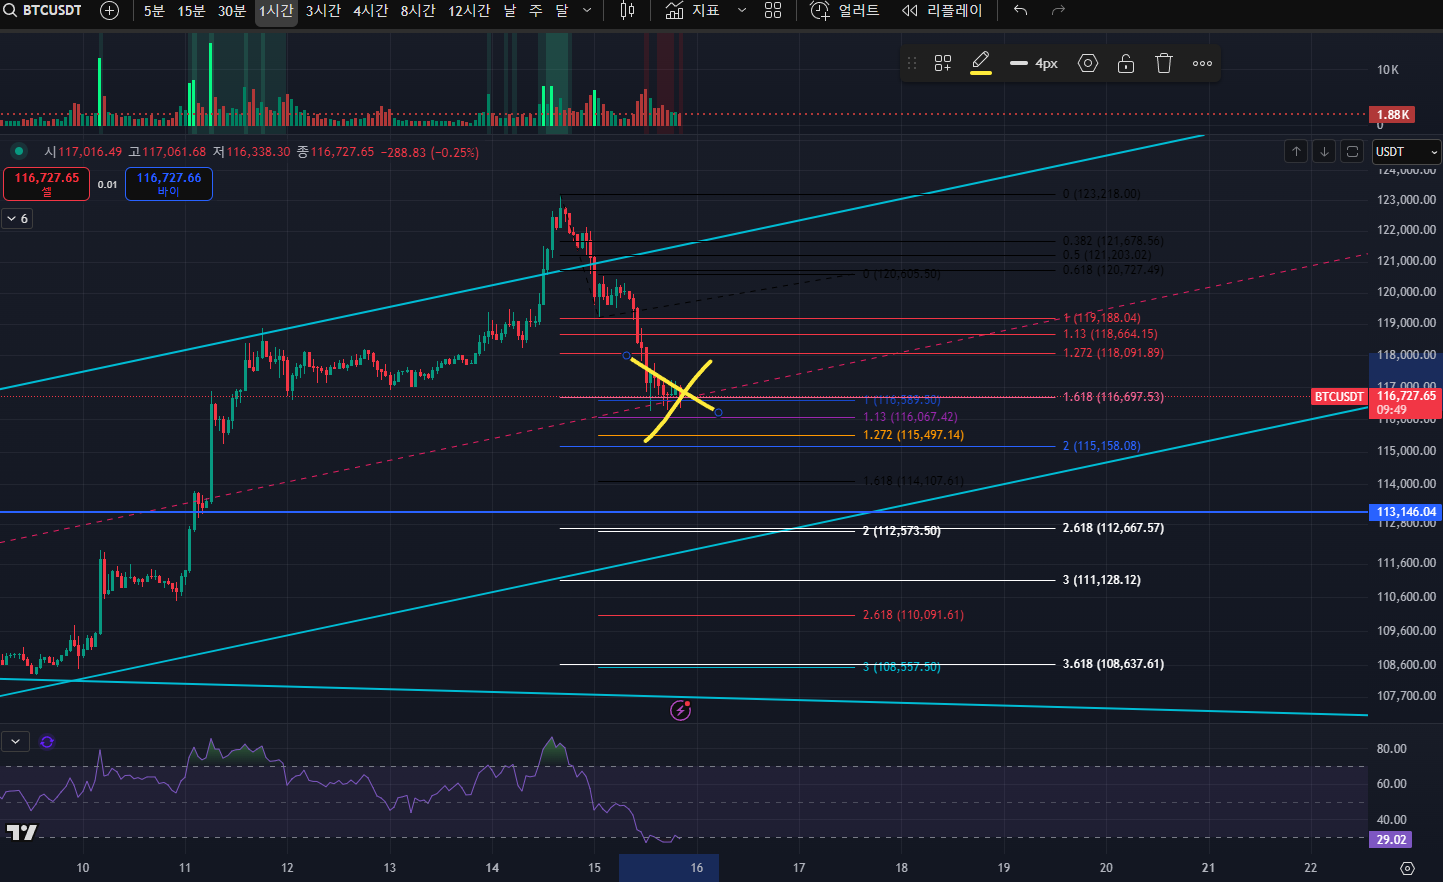Switch to the 30분 interval
The image size is (1443, 882).
tap(232, 10)
